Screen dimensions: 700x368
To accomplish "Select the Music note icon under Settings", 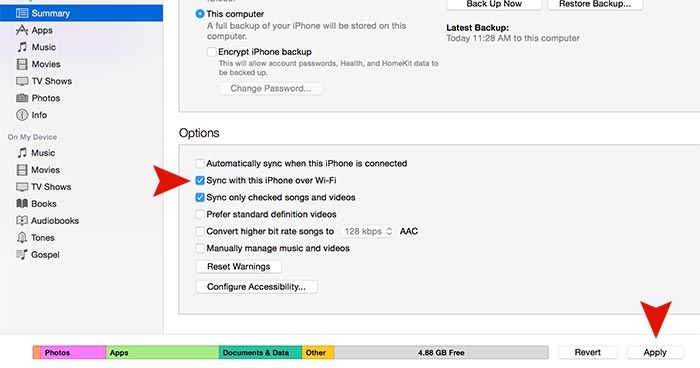I will pos(22,47).
